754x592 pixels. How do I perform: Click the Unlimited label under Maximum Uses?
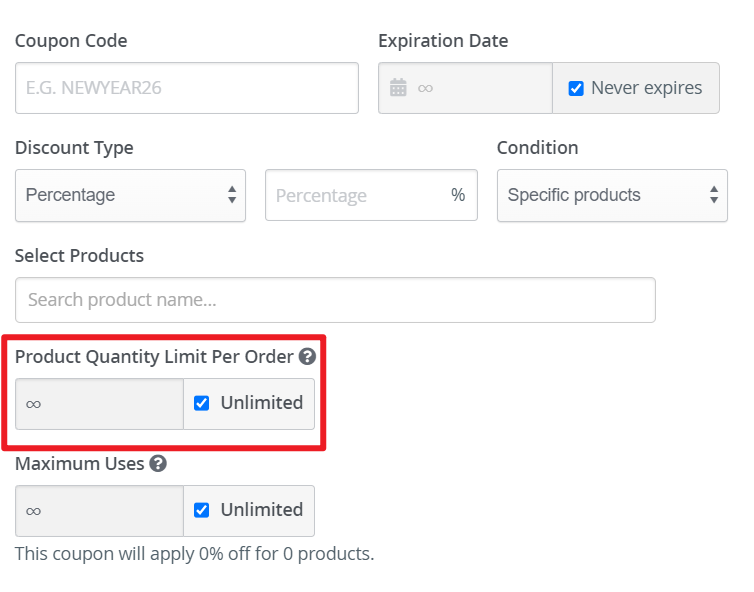pos(262,510)
